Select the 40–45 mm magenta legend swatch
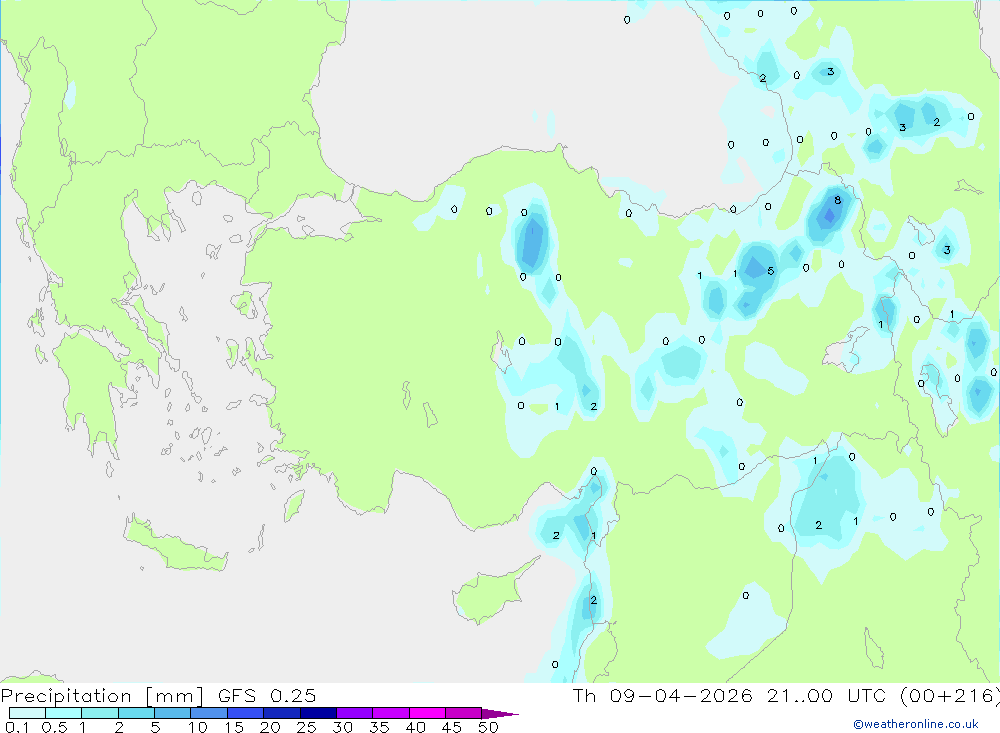This screenshot has height=733, width=1000. coord(427,713)
